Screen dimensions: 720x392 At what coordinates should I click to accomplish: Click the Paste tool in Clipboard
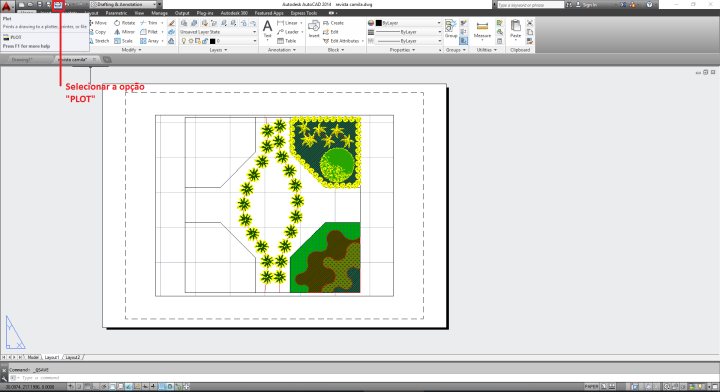point(516,30)
